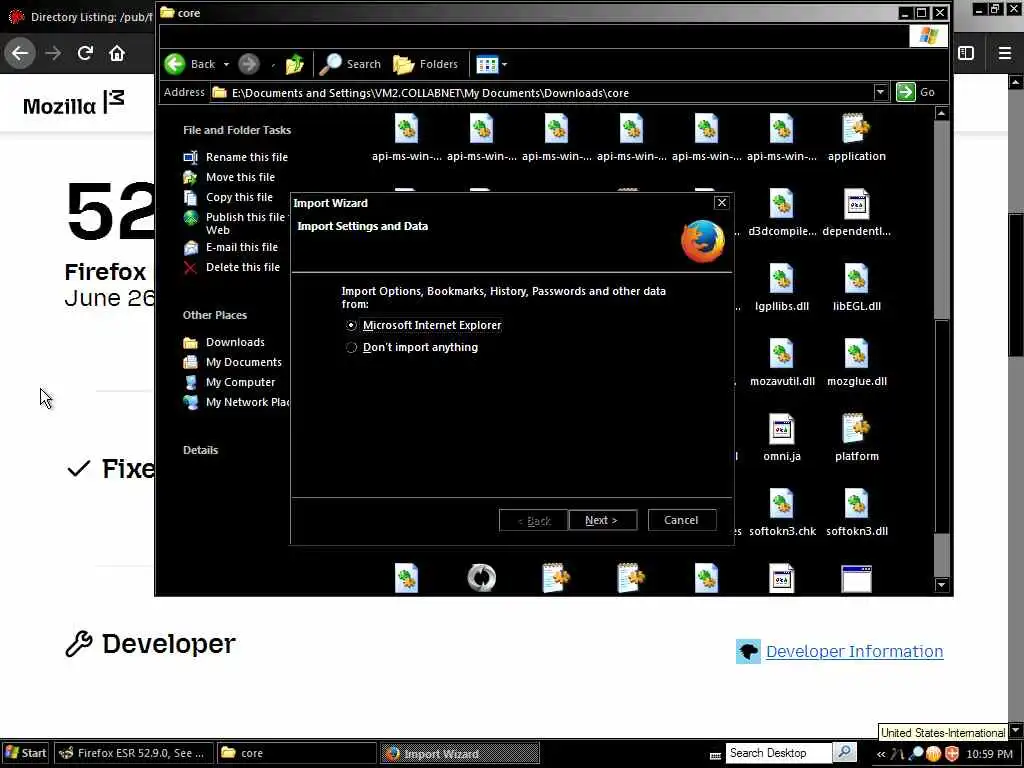Viewport: 1024px width, 768px height.
Task: Click the Mozilla logo on page
Action: coord(73,104)
